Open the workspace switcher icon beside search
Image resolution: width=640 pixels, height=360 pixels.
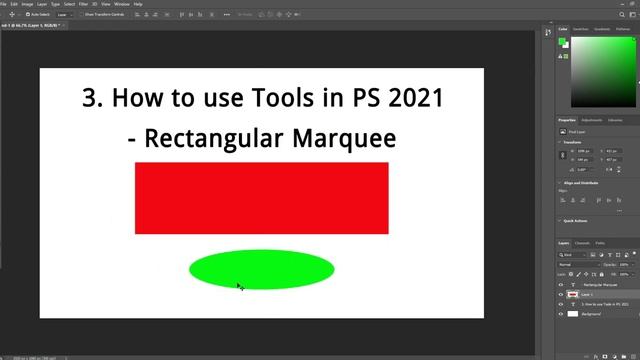(x=632, y=14)
